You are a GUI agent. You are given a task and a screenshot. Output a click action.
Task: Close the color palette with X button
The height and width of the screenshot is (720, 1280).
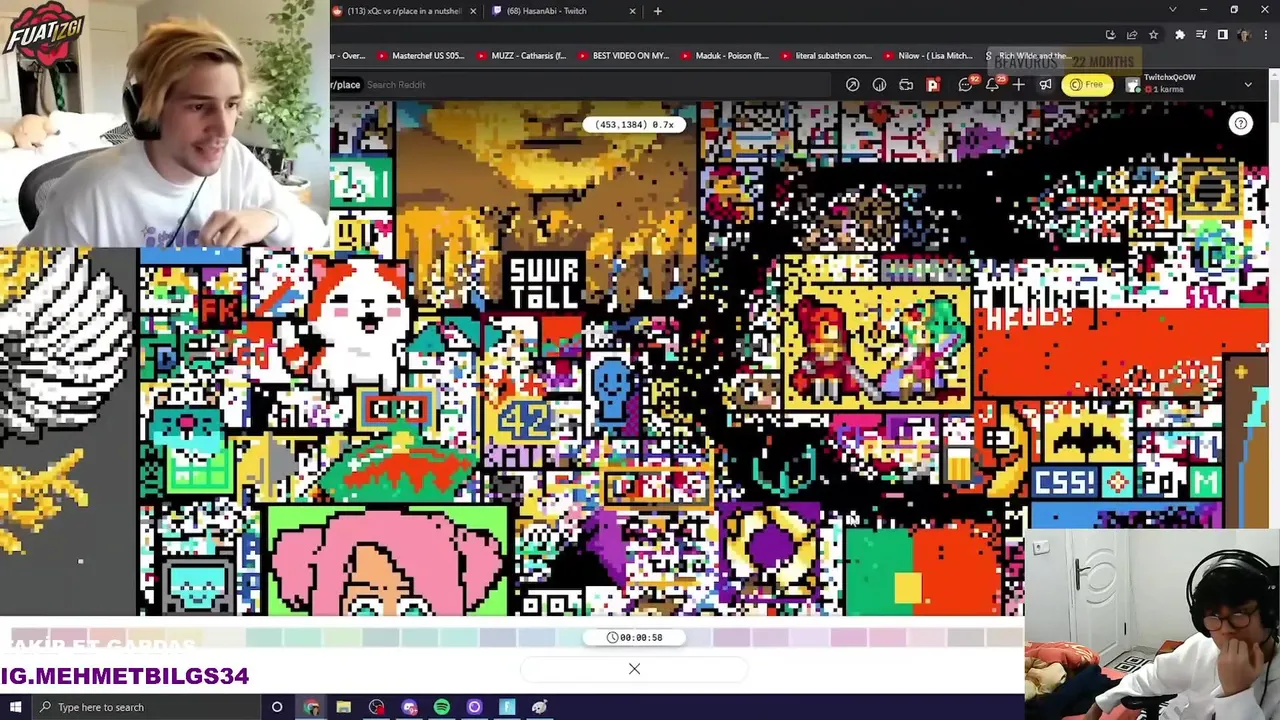[x=634, y=668]
